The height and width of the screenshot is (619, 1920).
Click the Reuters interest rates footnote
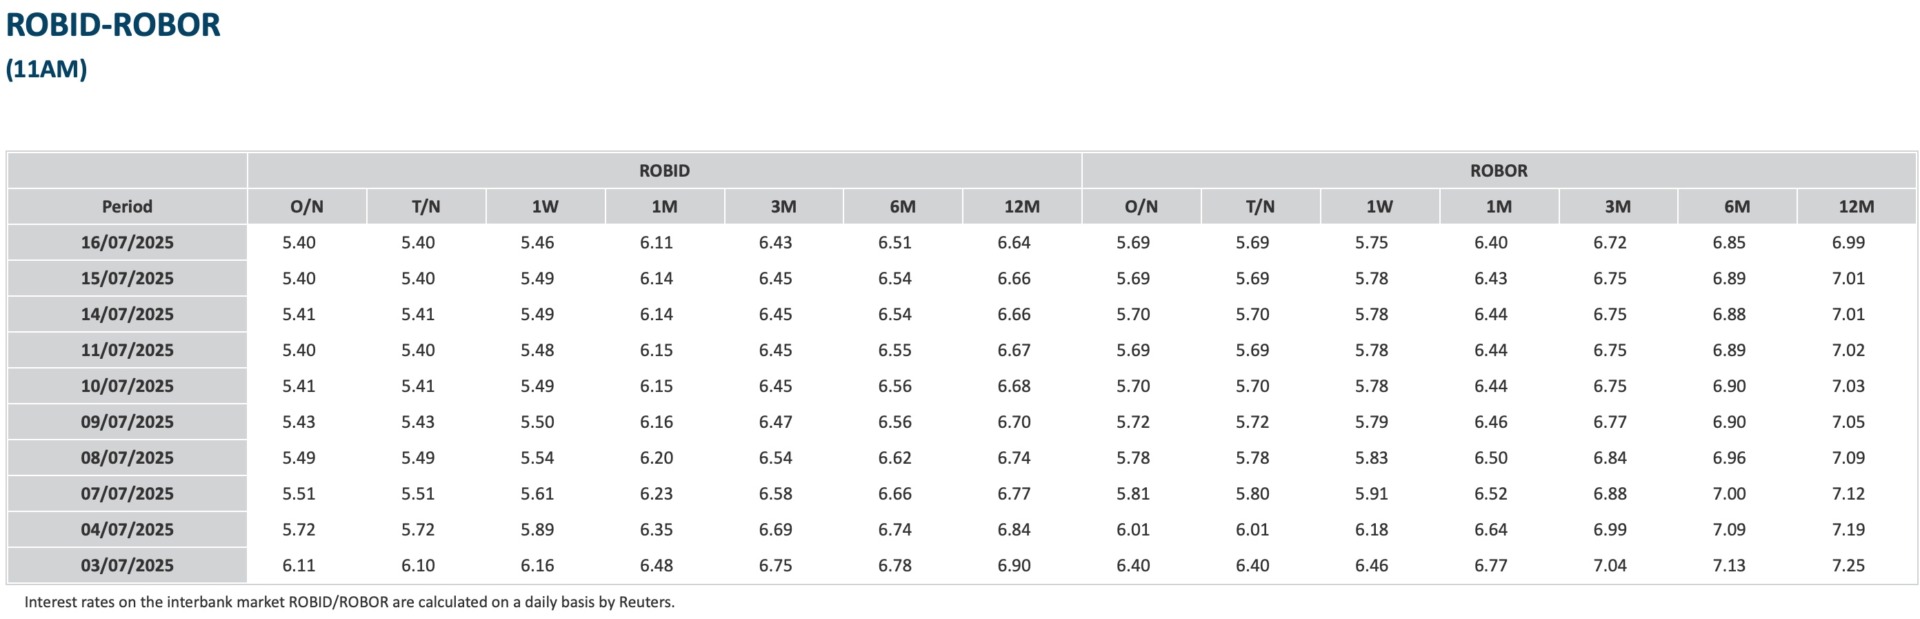(349, 602)
